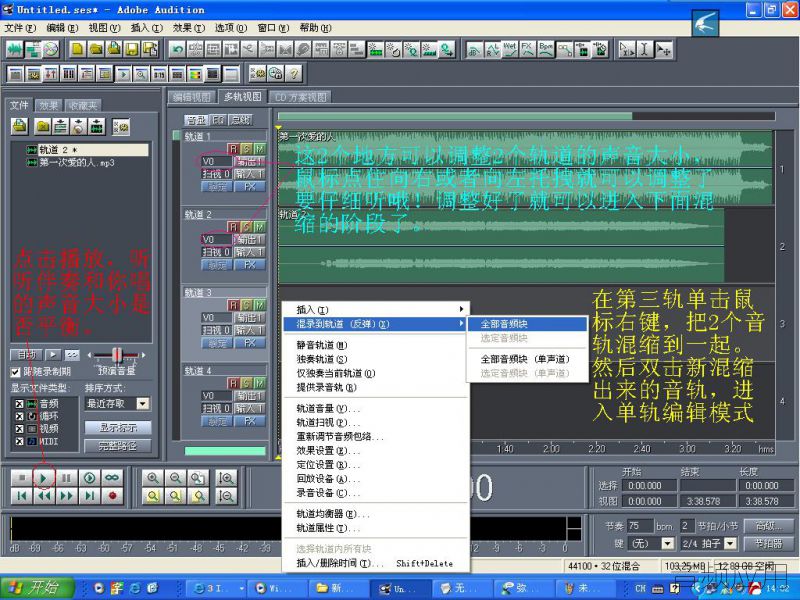Screen dimensions: 800x600
Task: Click the undo arrow toolbar icon
Action: click(x=178, y=49)
